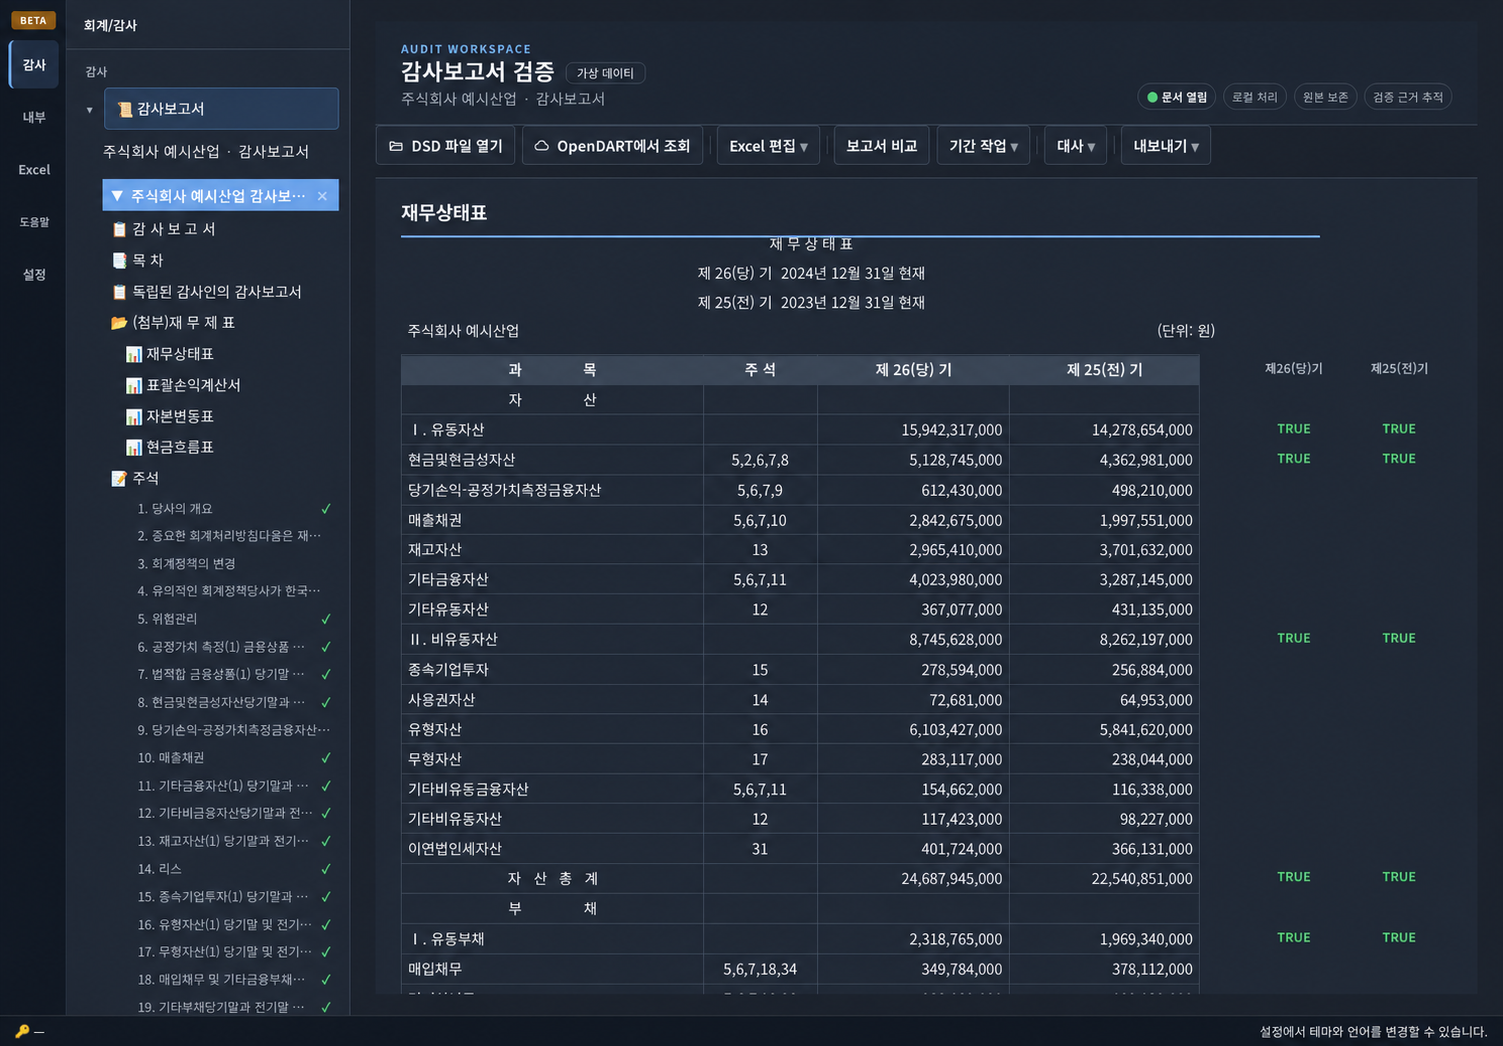Open note 1. 당사의 개요
Viewport: 1503px width, 1046px height.
(175, 509)
